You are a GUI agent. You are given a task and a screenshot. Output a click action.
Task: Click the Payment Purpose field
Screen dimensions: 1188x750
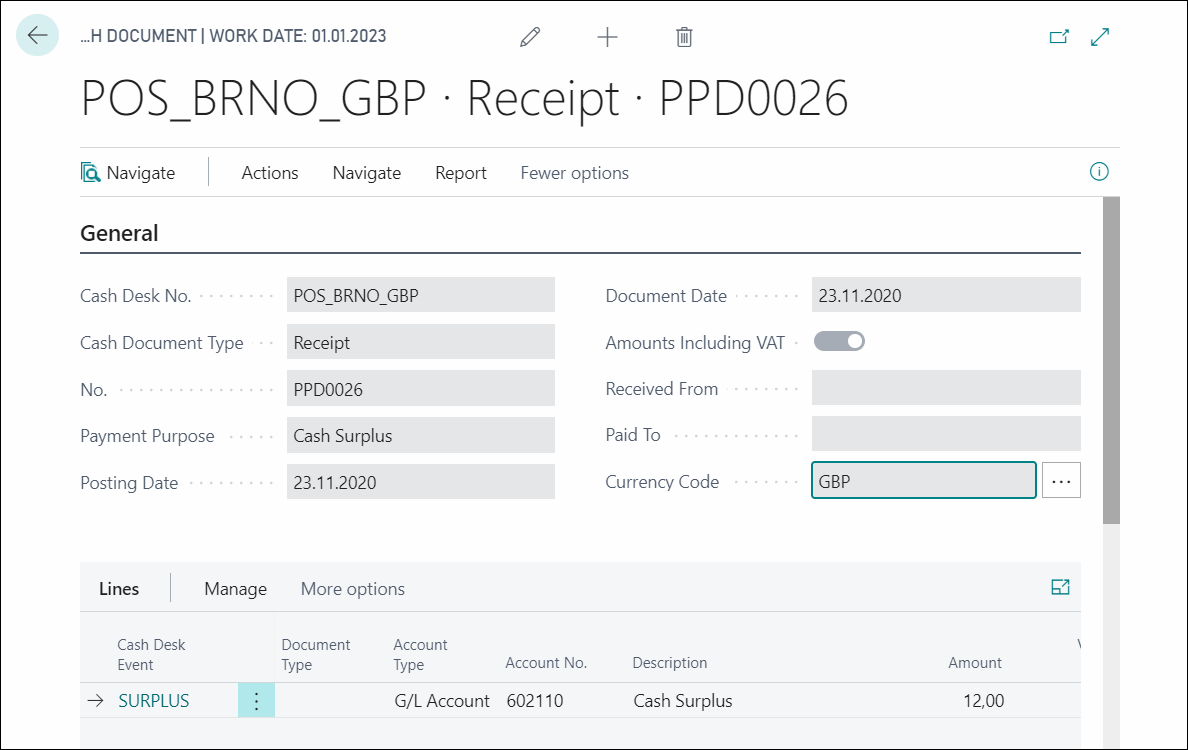tap(420, 436)
